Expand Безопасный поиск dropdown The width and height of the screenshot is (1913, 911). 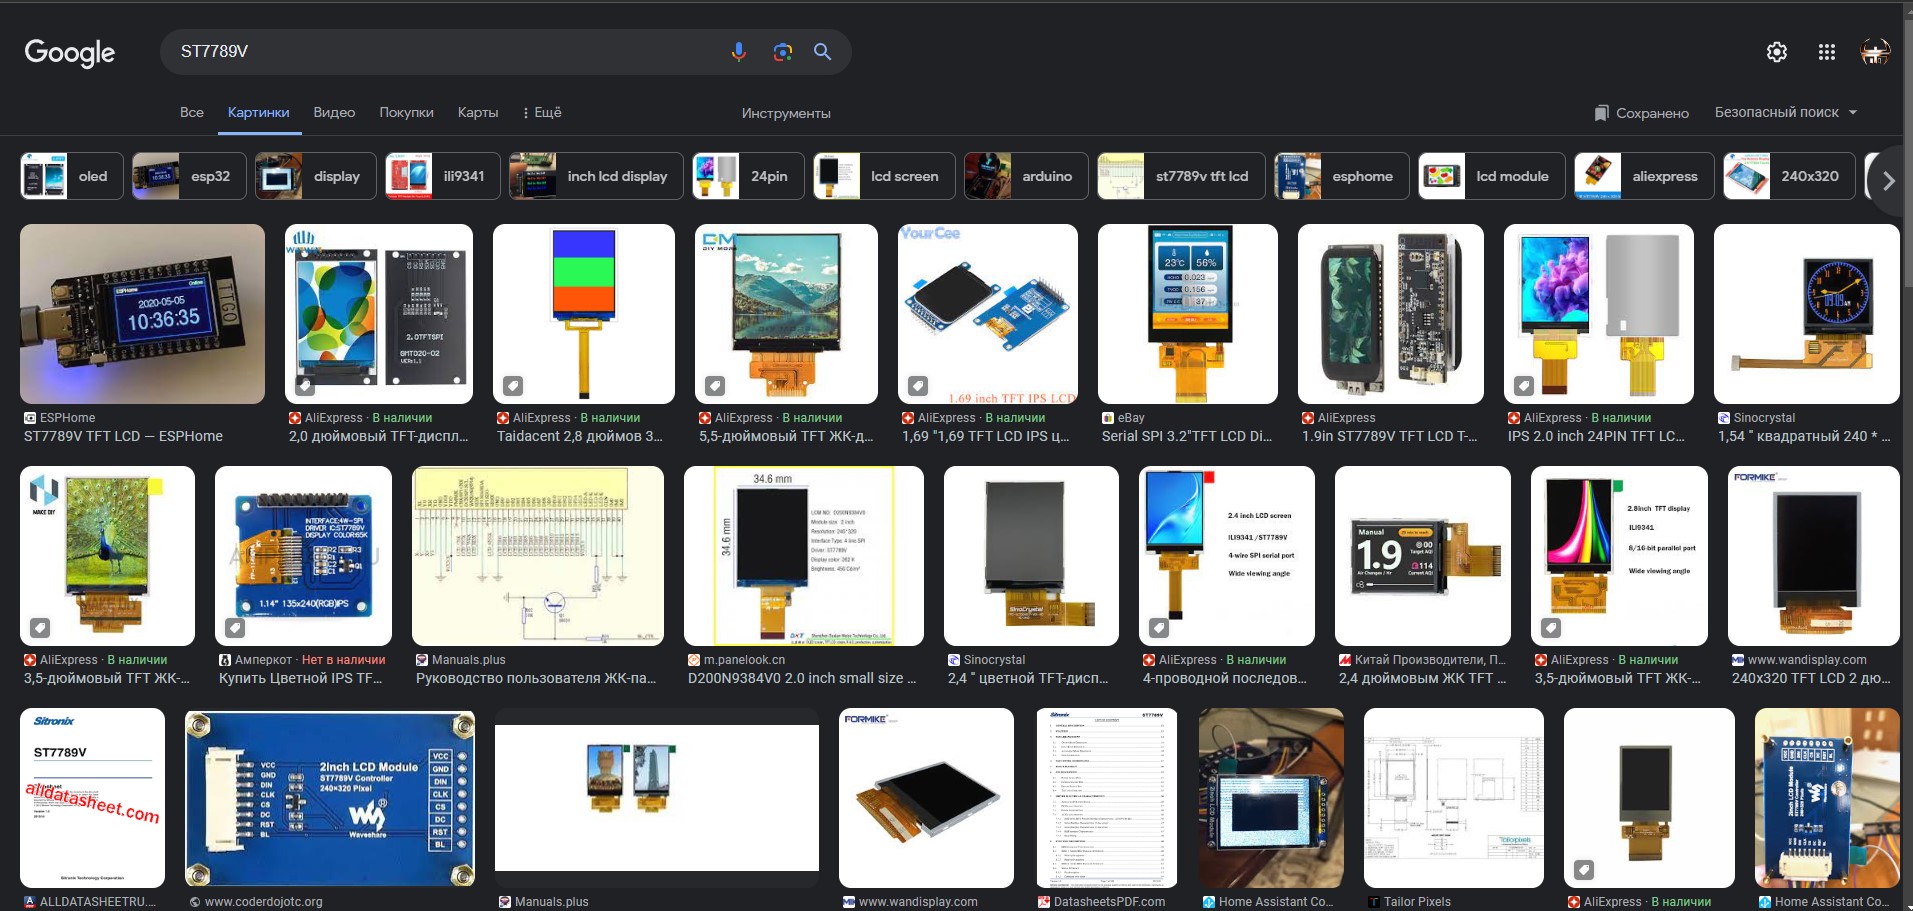click(1786, 112)
